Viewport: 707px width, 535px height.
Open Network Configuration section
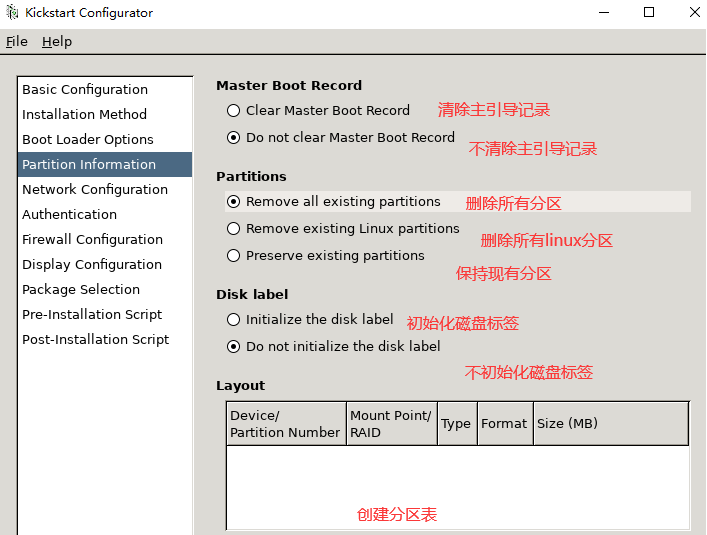[x=105, y=189]
